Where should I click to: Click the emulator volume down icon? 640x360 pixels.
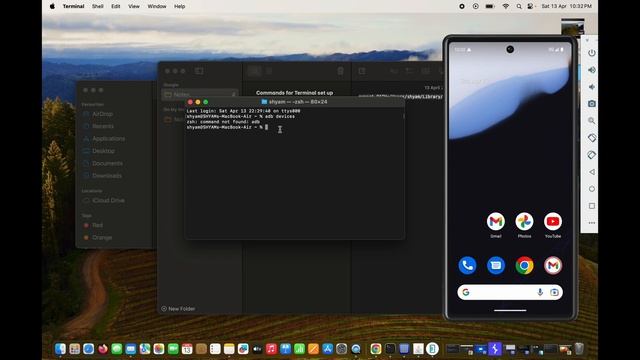point(591,87)
